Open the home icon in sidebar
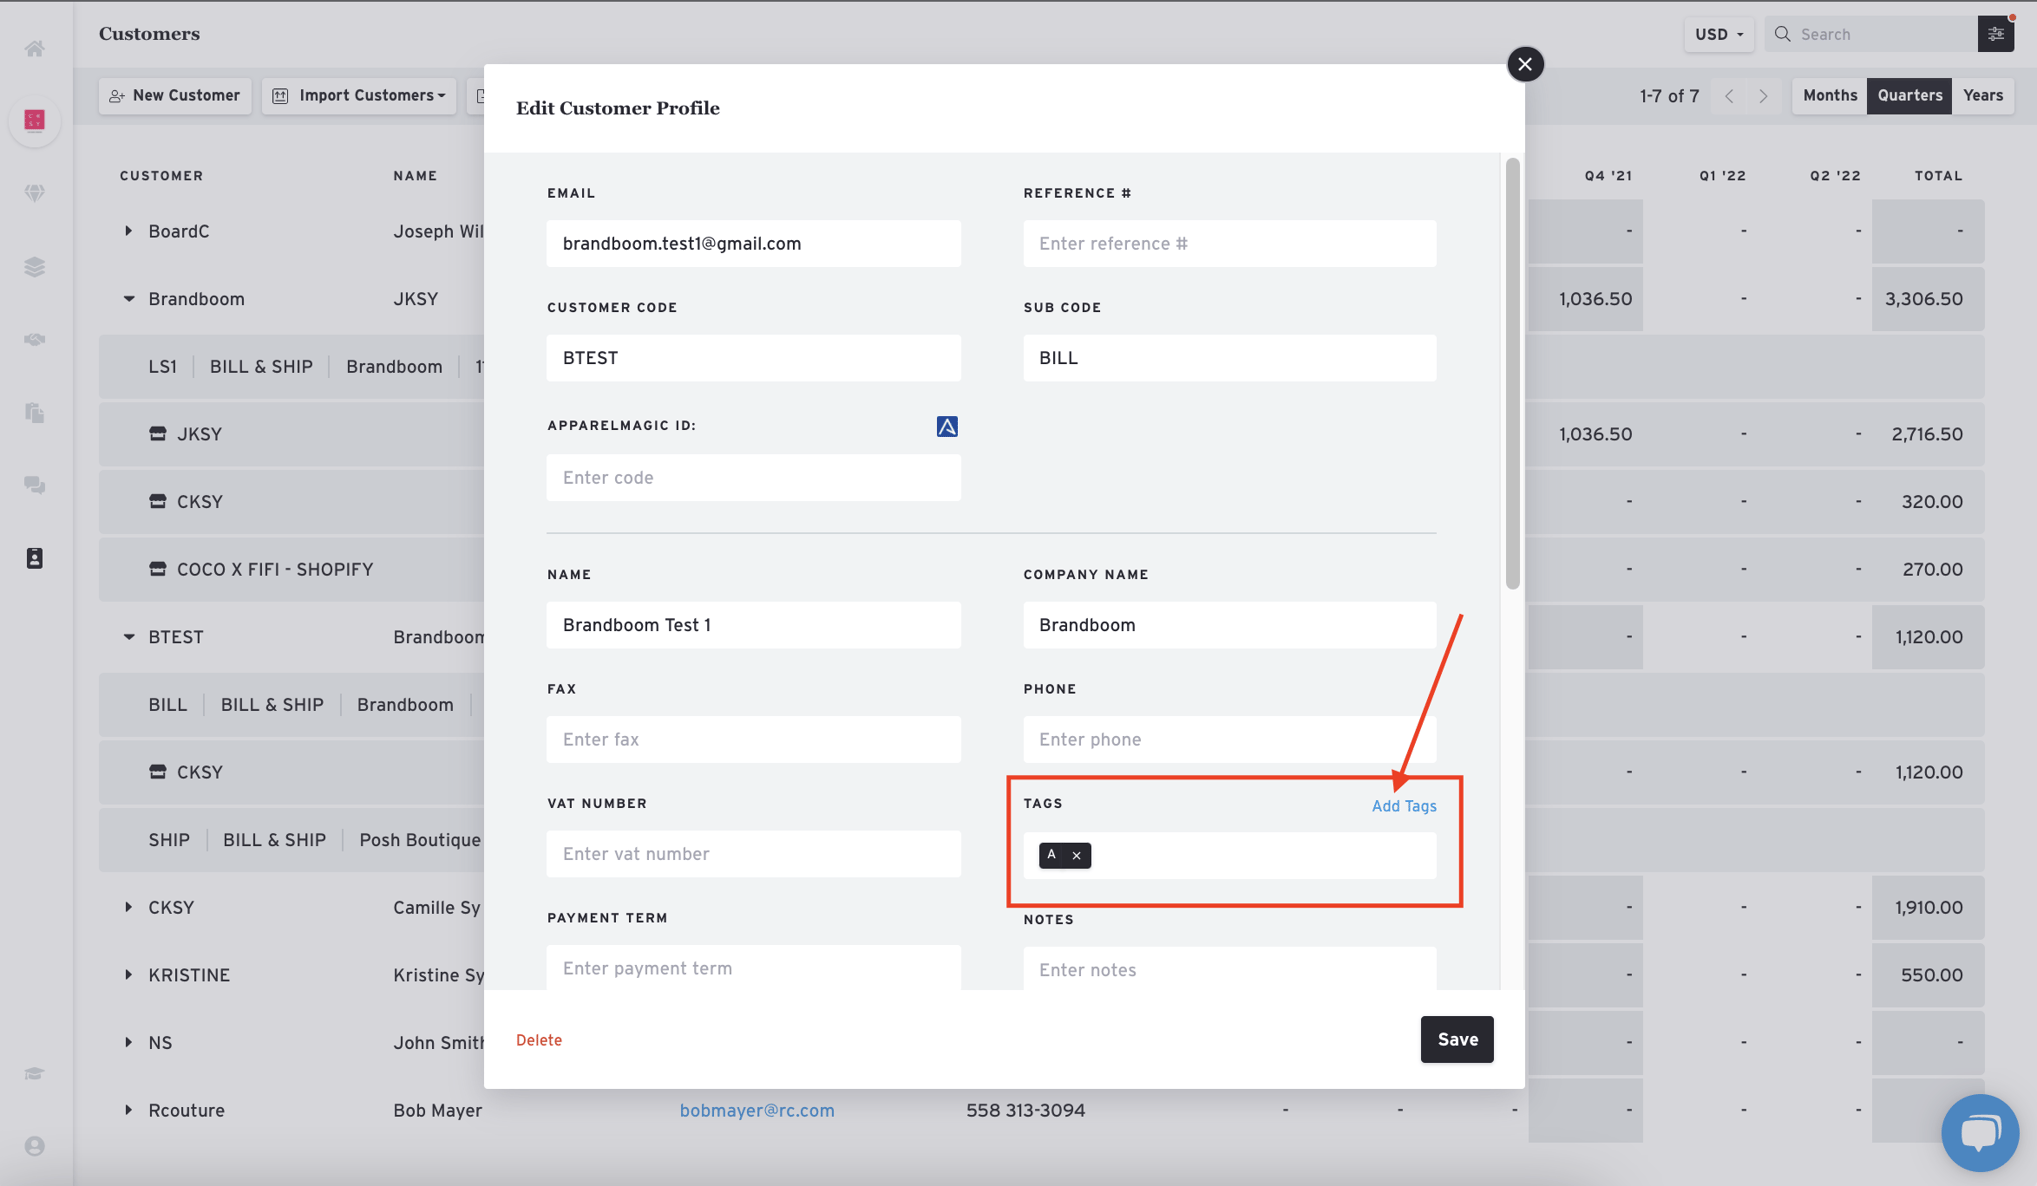Viewport: 2037px width, 1186px height. (35, 48)
